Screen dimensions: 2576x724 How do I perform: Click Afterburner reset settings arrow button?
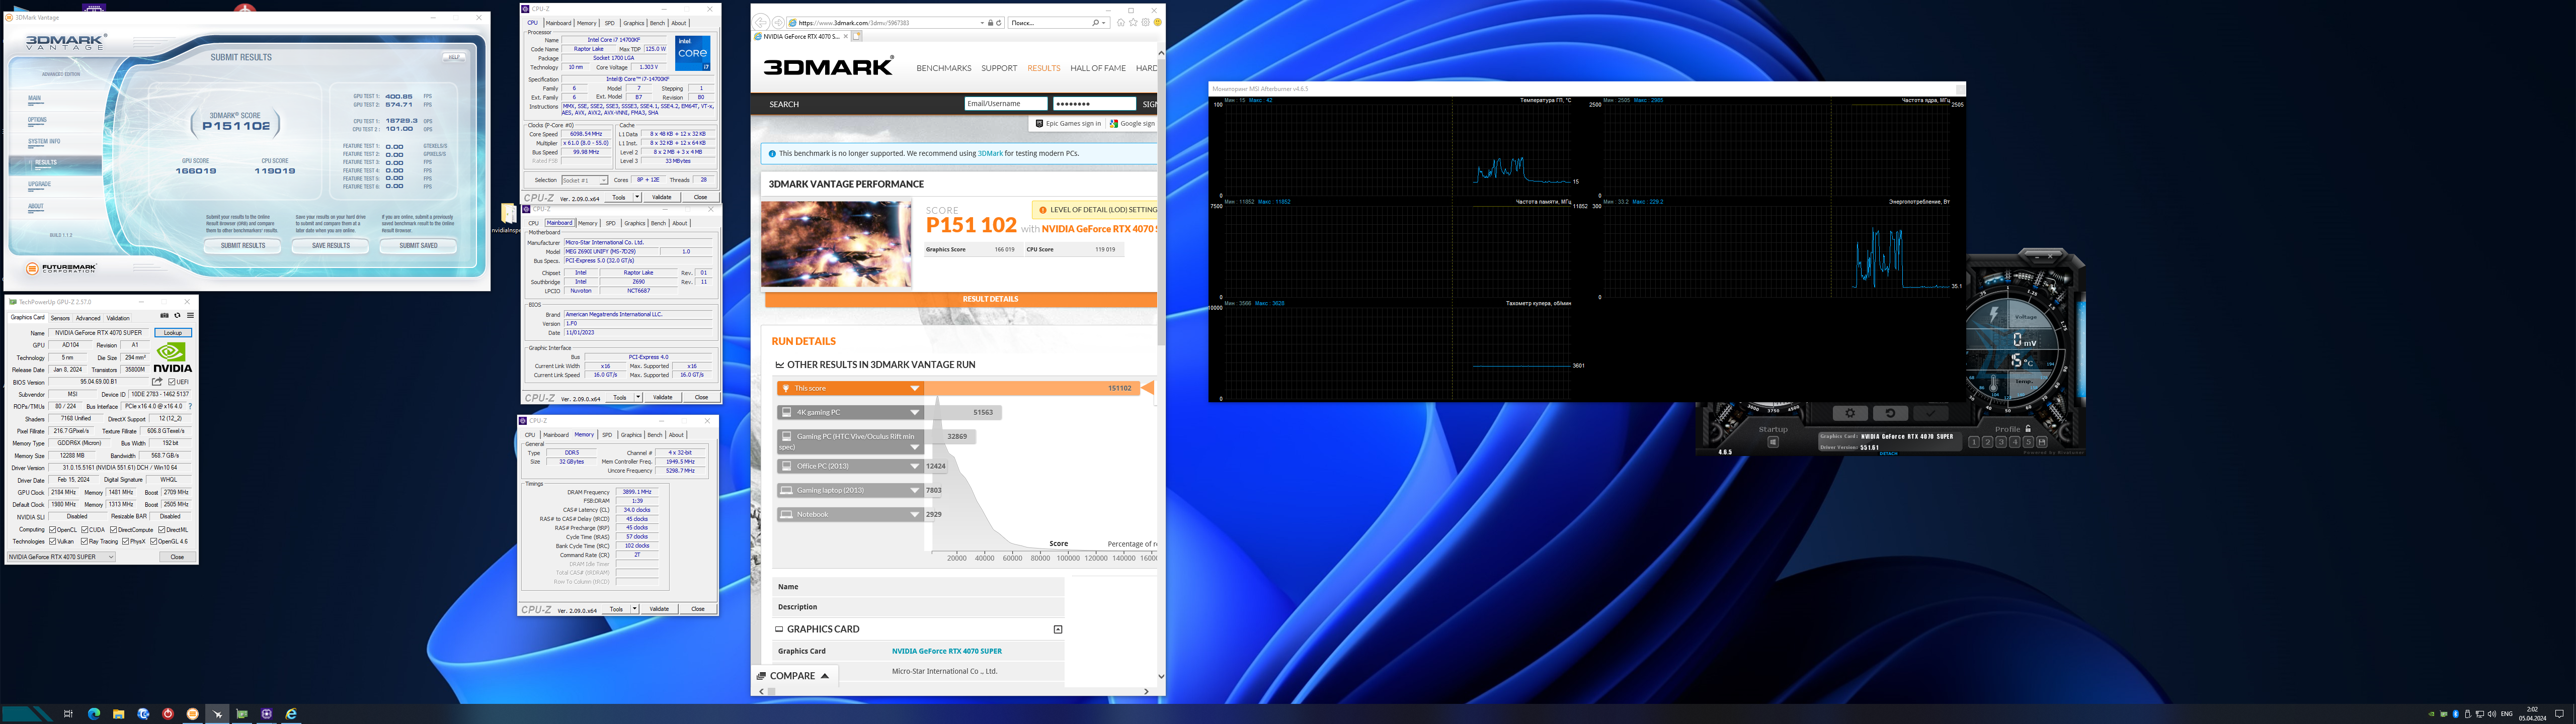click(1891, 413)
